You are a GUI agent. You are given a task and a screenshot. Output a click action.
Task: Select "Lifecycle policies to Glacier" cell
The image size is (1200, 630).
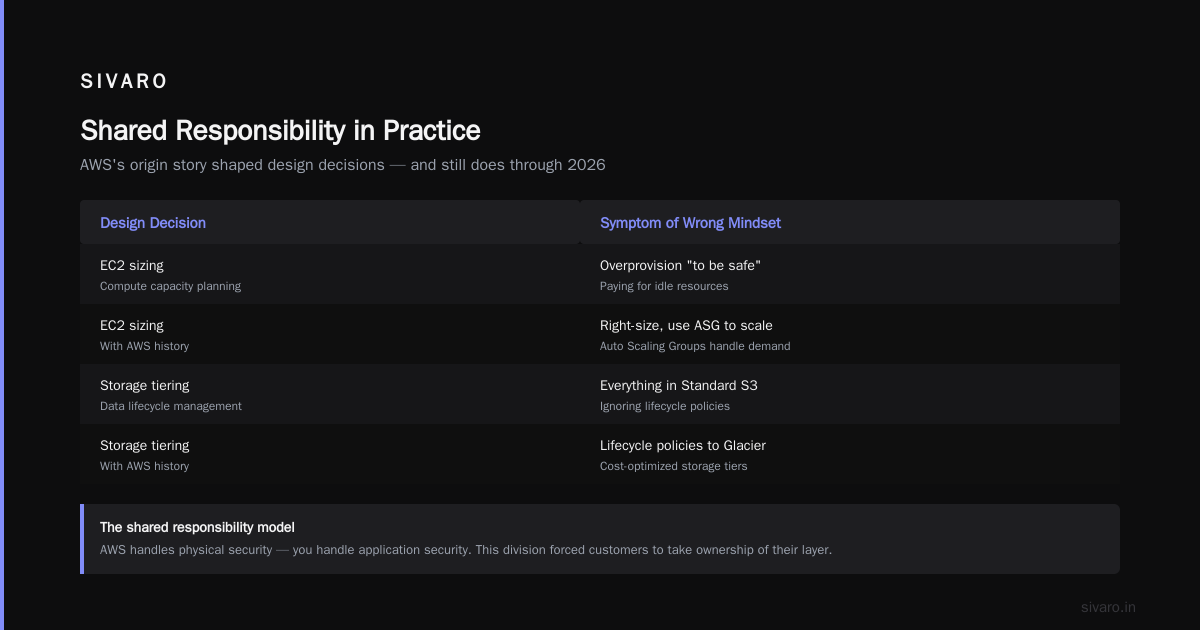pos(683,446)
